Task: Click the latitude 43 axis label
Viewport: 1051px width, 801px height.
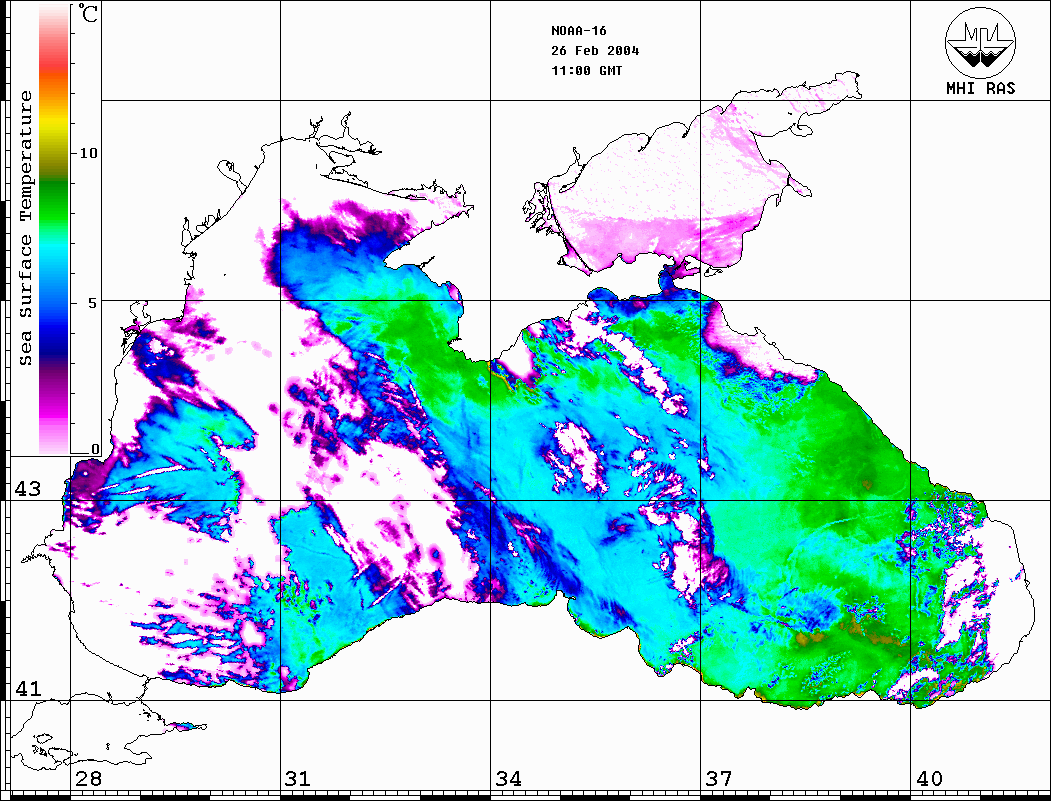Action: click(x=26, y=489)
